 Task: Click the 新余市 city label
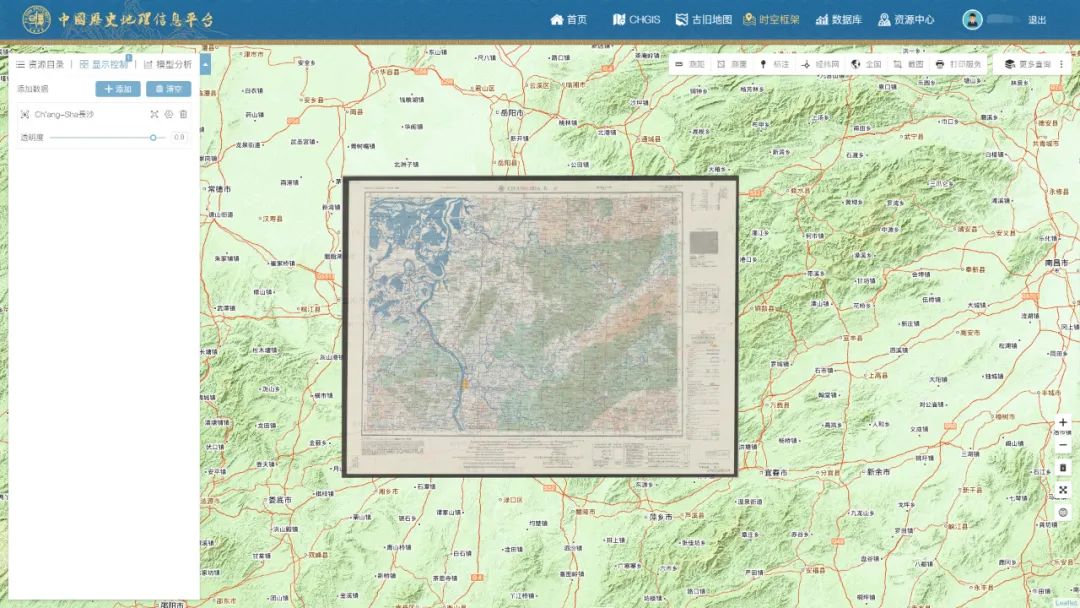coord(878,472)
